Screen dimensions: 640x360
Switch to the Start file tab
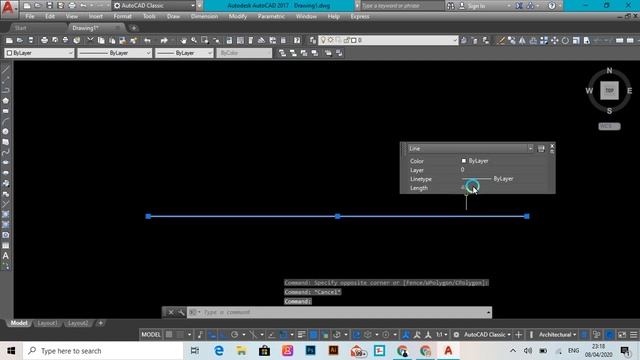(20, 28)
